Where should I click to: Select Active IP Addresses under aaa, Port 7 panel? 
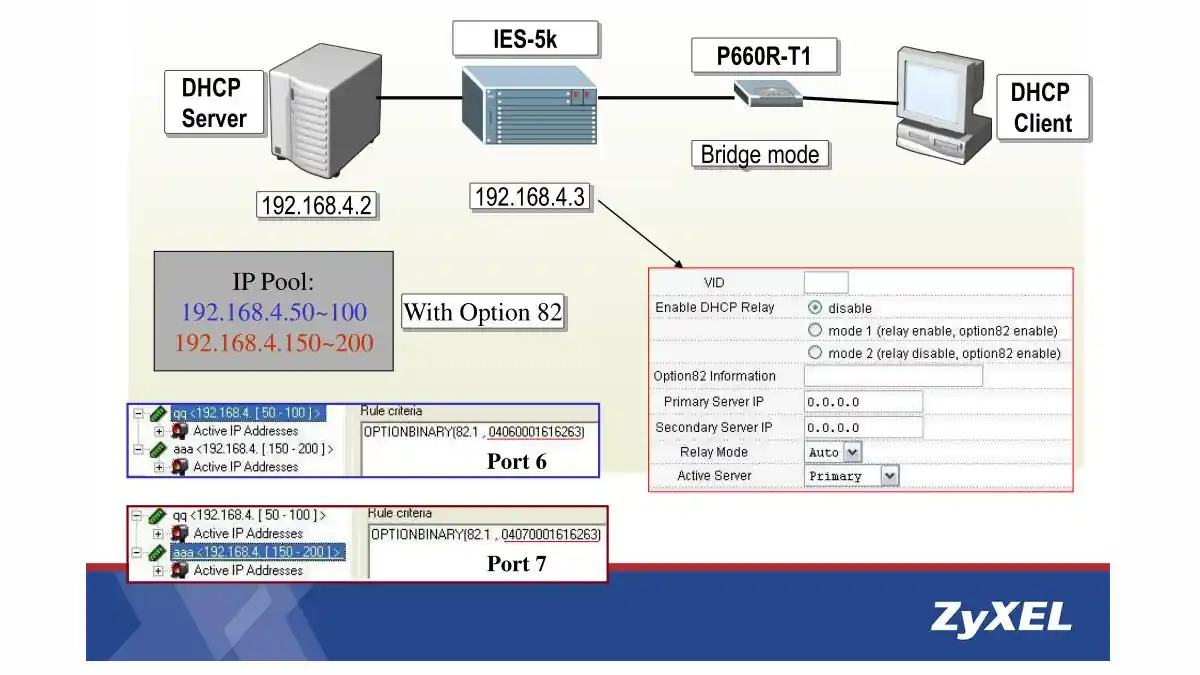point(248,570)
